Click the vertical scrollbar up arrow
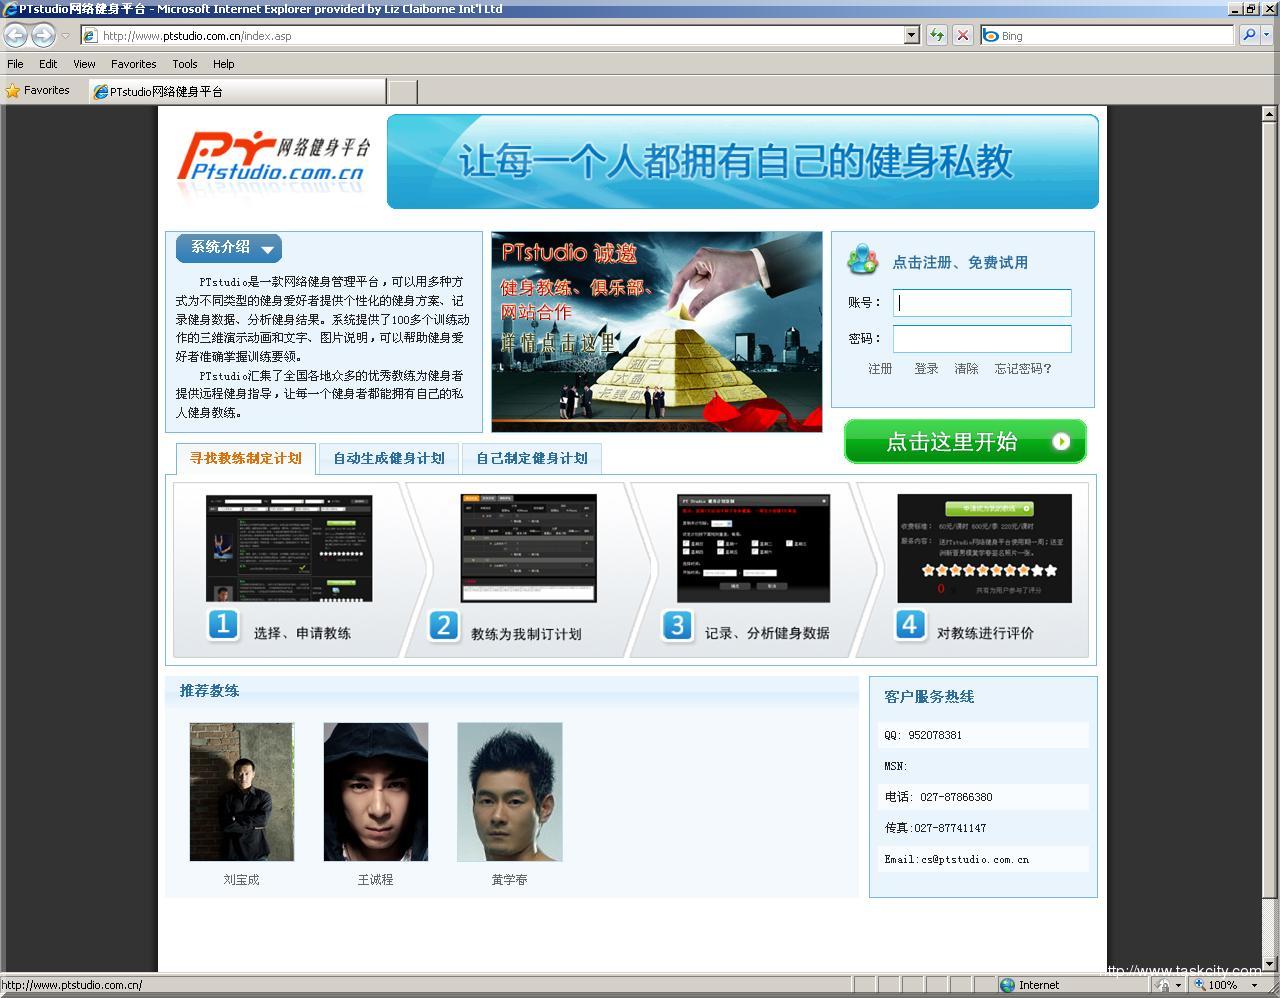This screenshot has height=998, width=1280. click(x=1271, y=114)
